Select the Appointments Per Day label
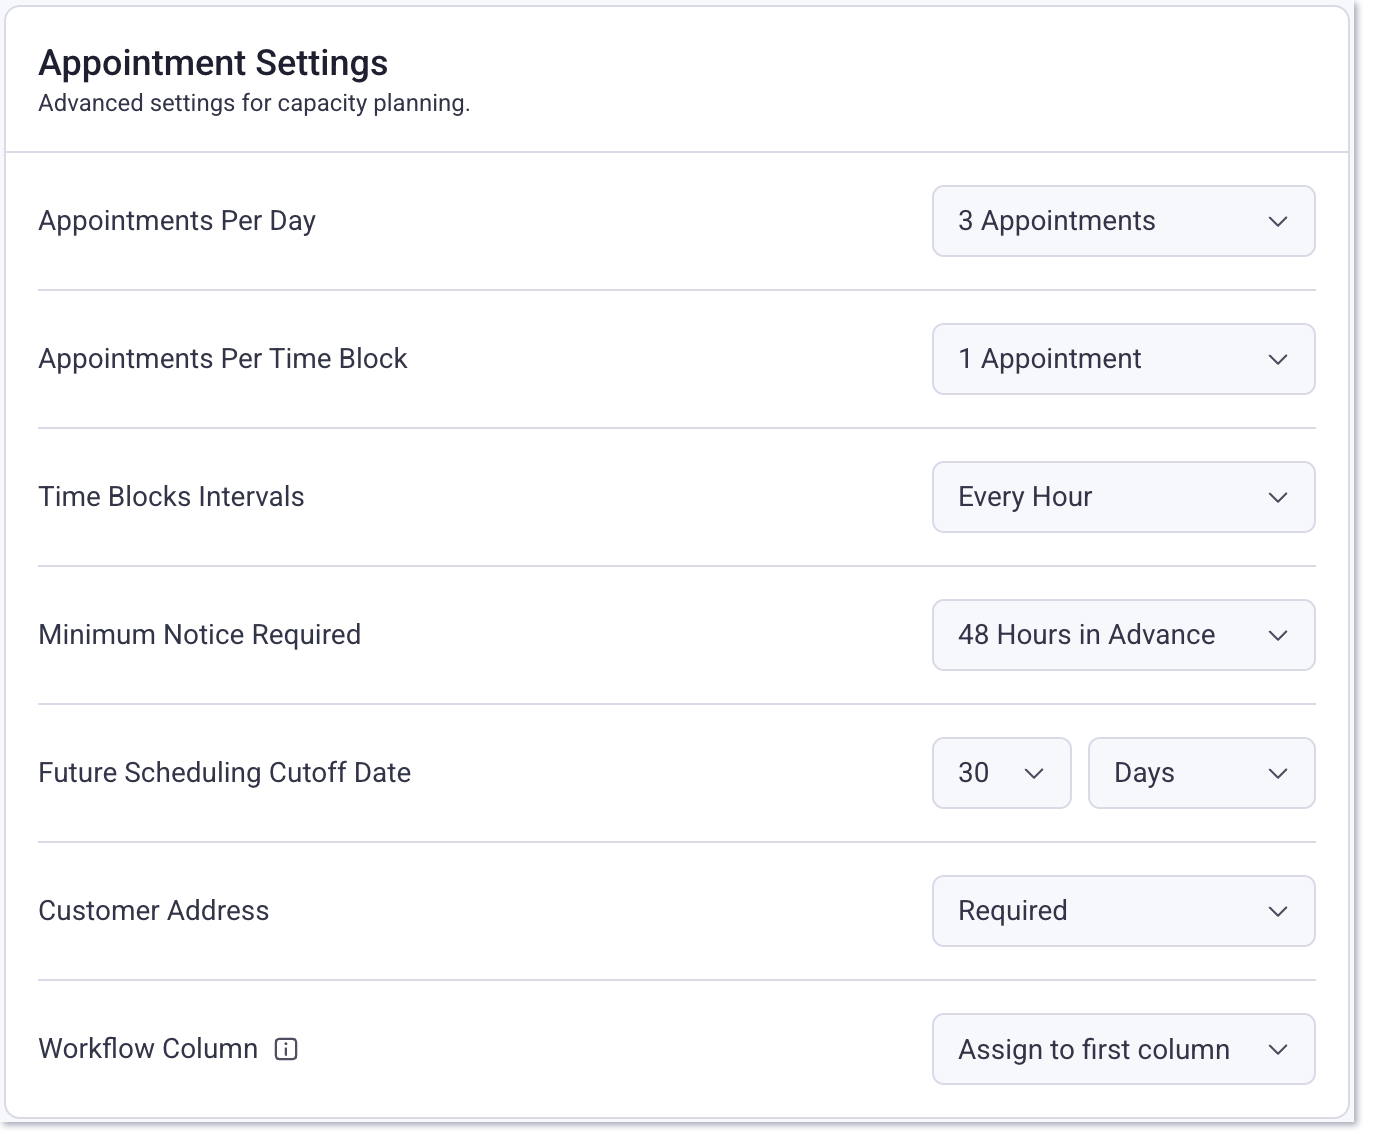The width and height of the screenshot is (1374, 1142). pos(177,221)
